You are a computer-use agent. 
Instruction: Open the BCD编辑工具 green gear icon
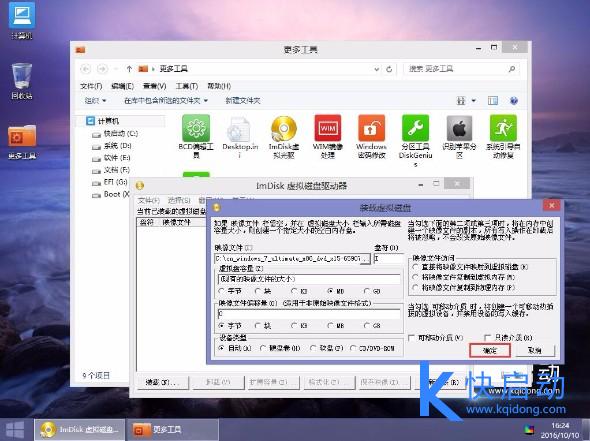(x=196, y=129)
